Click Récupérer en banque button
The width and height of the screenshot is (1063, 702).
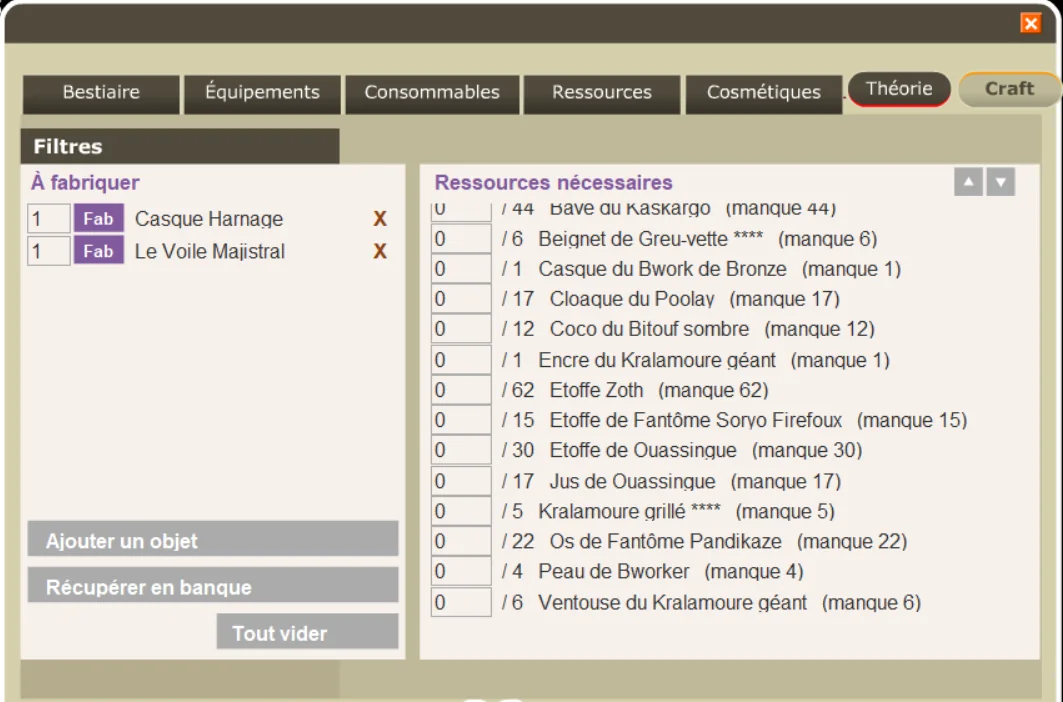pyautogui.click(x=213, y=585)
